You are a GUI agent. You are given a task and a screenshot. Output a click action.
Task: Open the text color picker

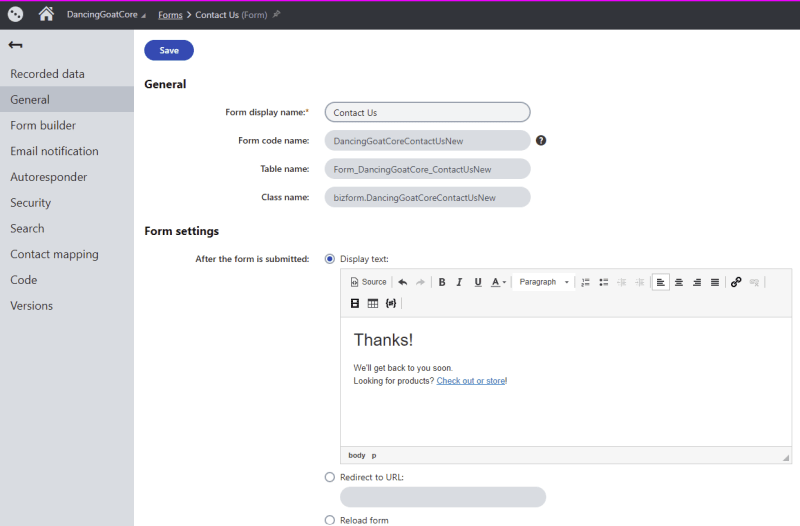point(498,282)
